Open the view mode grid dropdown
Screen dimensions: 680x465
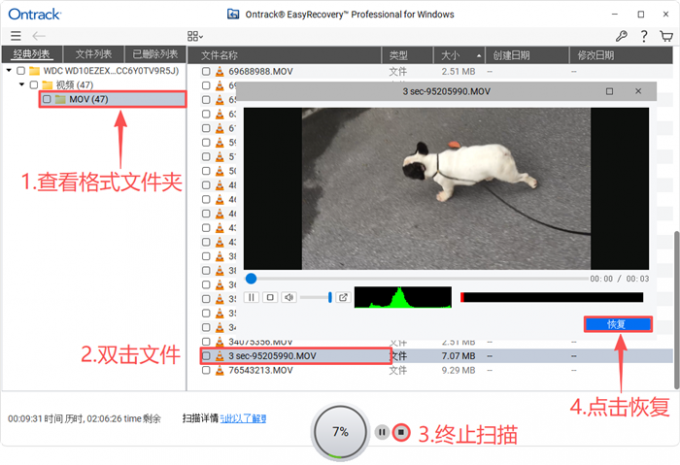(195, 36)
